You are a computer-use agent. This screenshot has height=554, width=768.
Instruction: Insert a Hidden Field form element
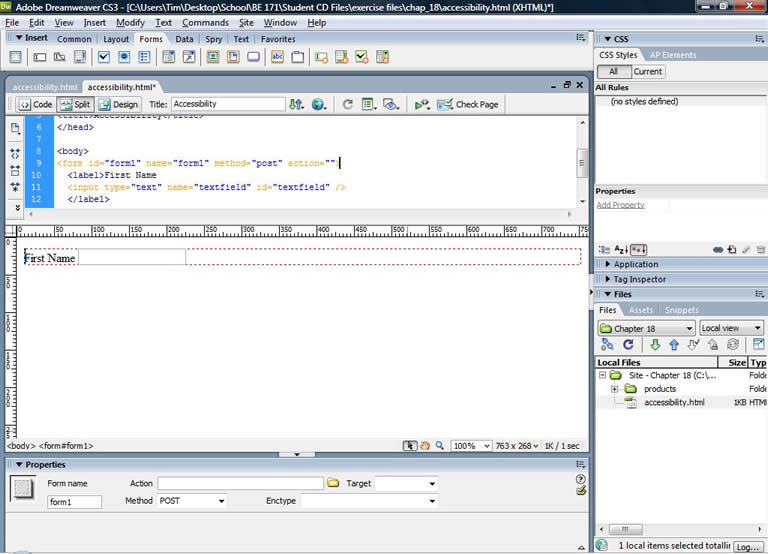pyautogui.click(x=60, y=57)
